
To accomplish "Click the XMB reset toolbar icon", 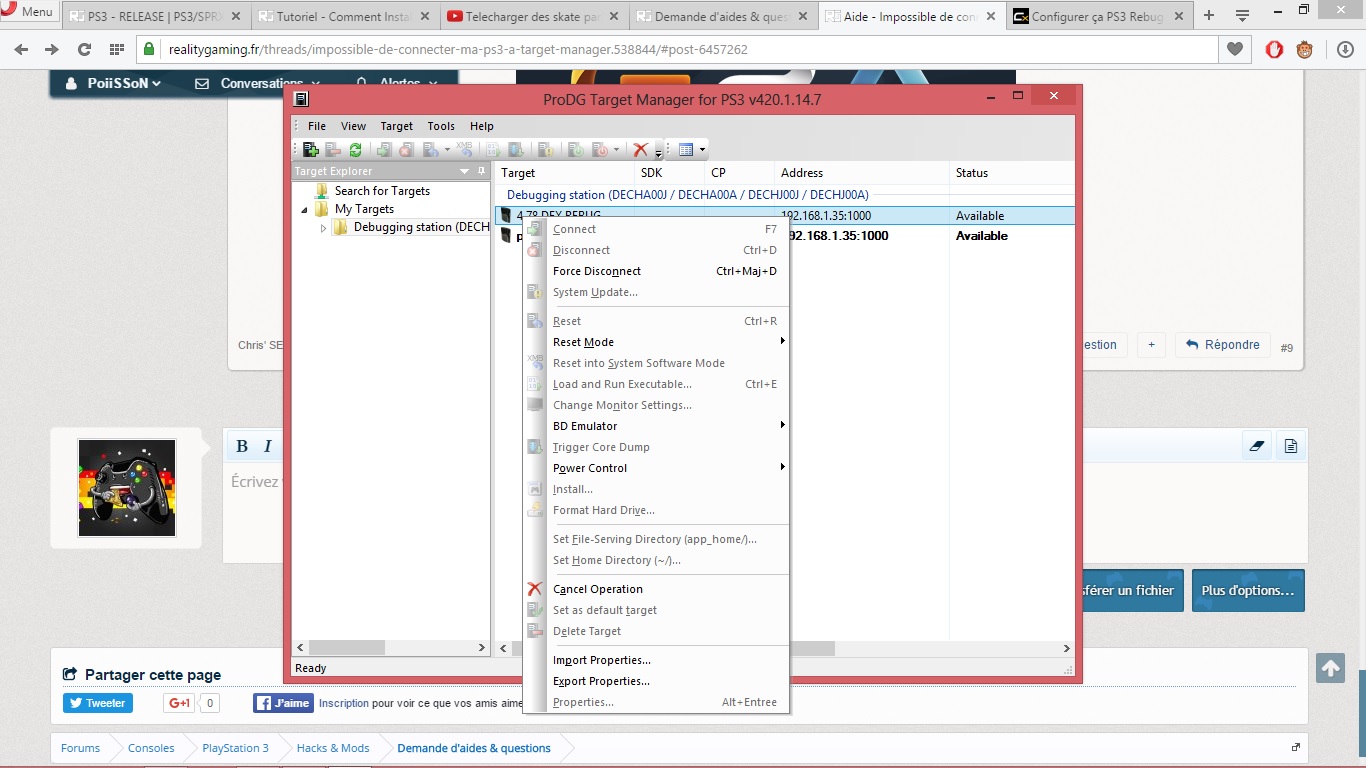I will coord(465,150).
